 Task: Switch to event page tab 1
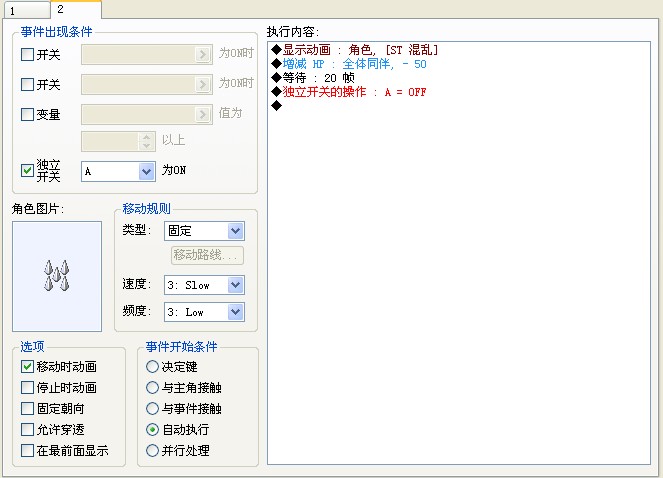27,11
